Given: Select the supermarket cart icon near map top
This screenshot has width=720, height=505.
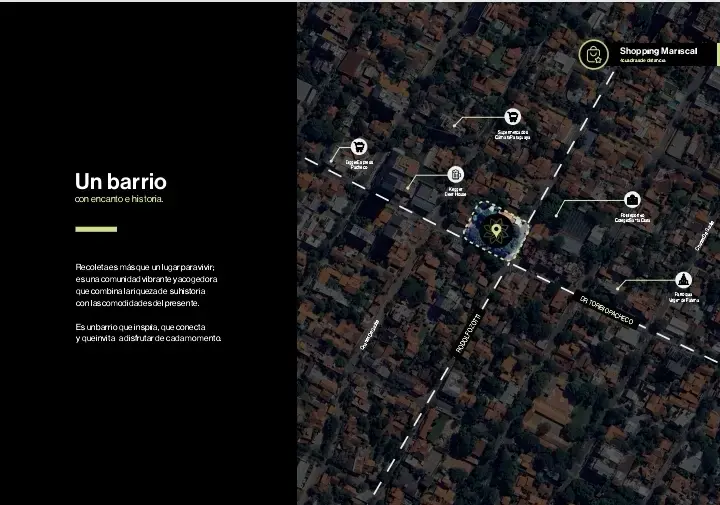Looking at the screenshot, I should coord(513,117).
